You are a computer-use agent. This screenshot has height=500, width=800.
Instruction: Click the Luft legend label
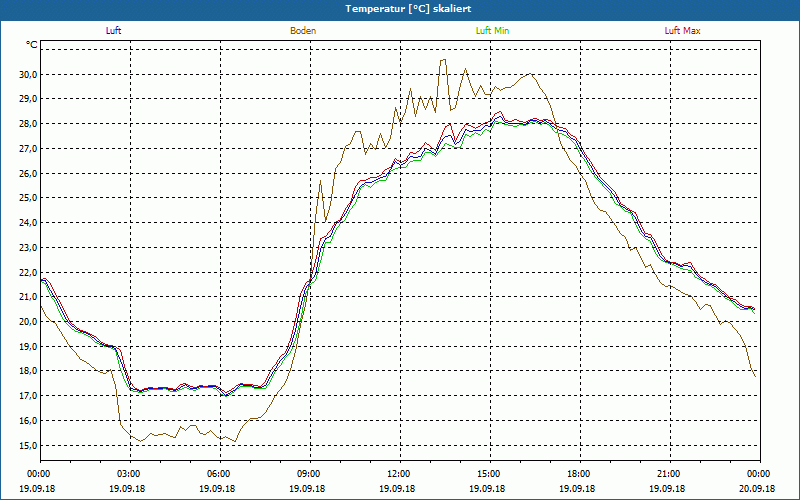click(113, 31)
